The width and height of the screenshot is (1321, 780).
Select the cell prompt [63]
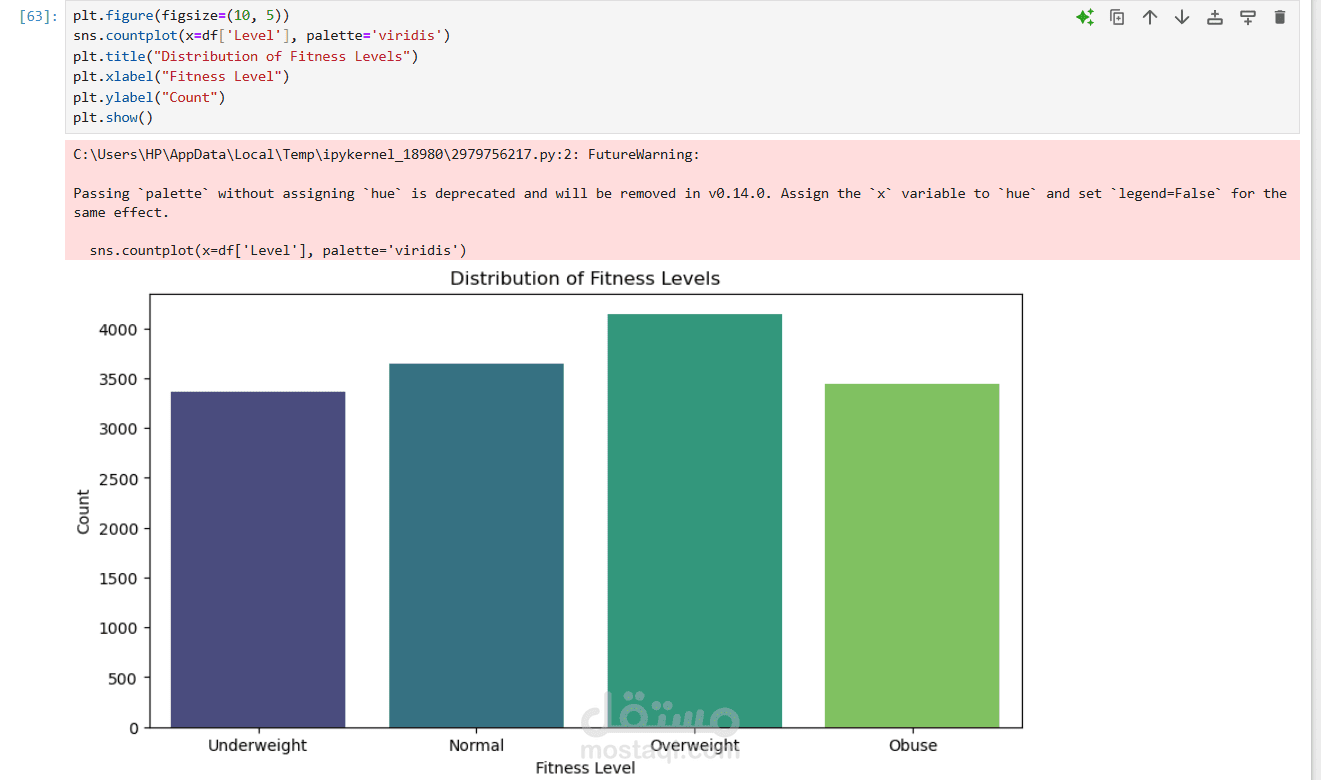point(39,16)
